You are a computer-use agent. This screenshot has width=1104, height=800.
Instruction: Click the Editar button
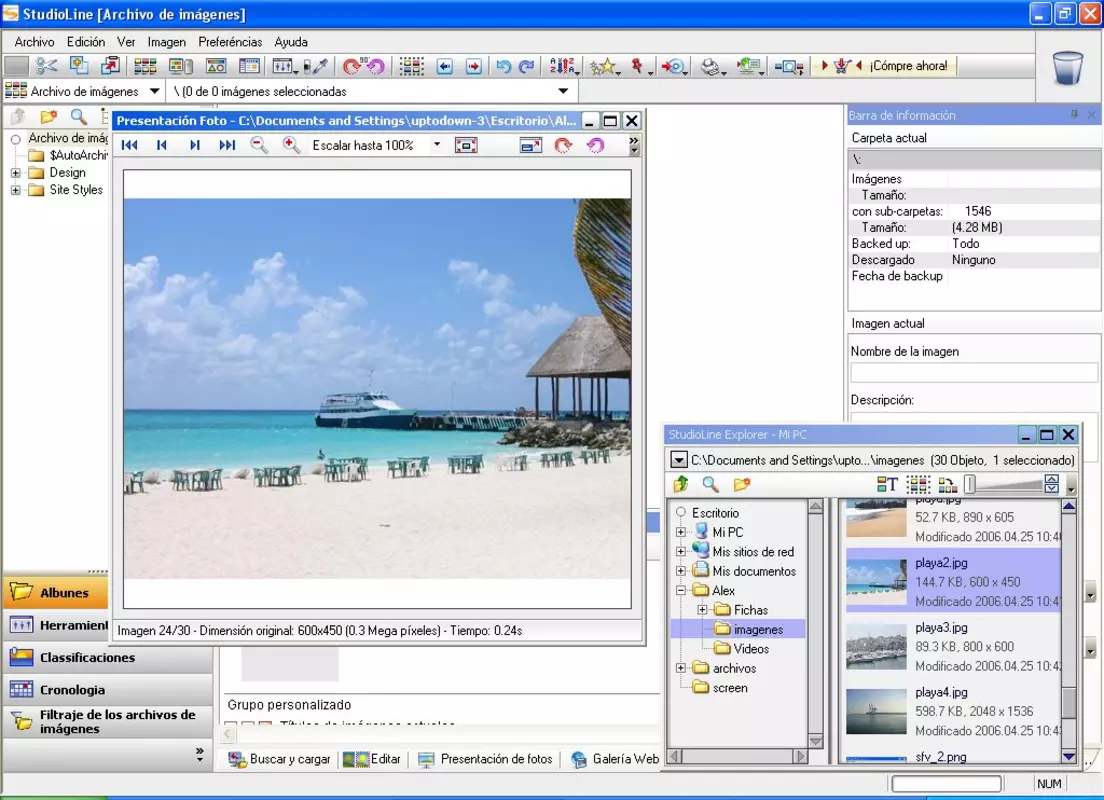pyautogui.click(x=372, y=759)
